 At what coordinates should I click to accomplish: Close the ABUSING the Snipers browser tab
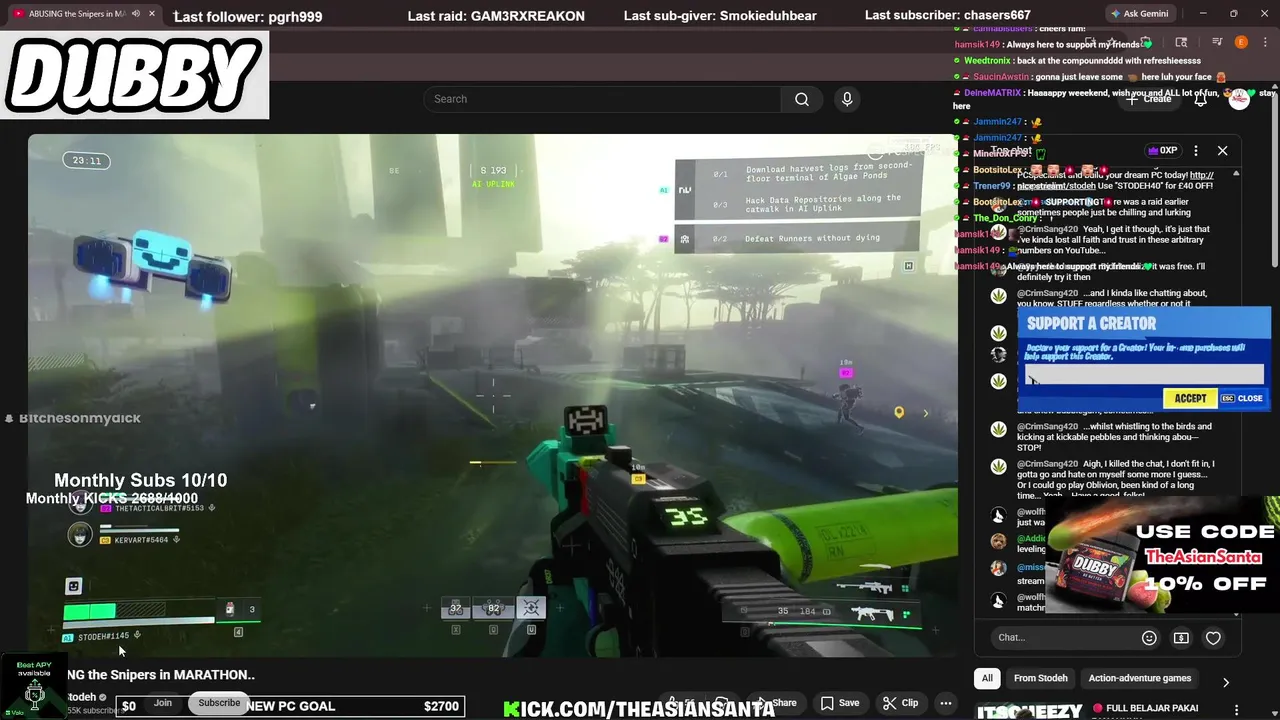(x=152, y=14)
